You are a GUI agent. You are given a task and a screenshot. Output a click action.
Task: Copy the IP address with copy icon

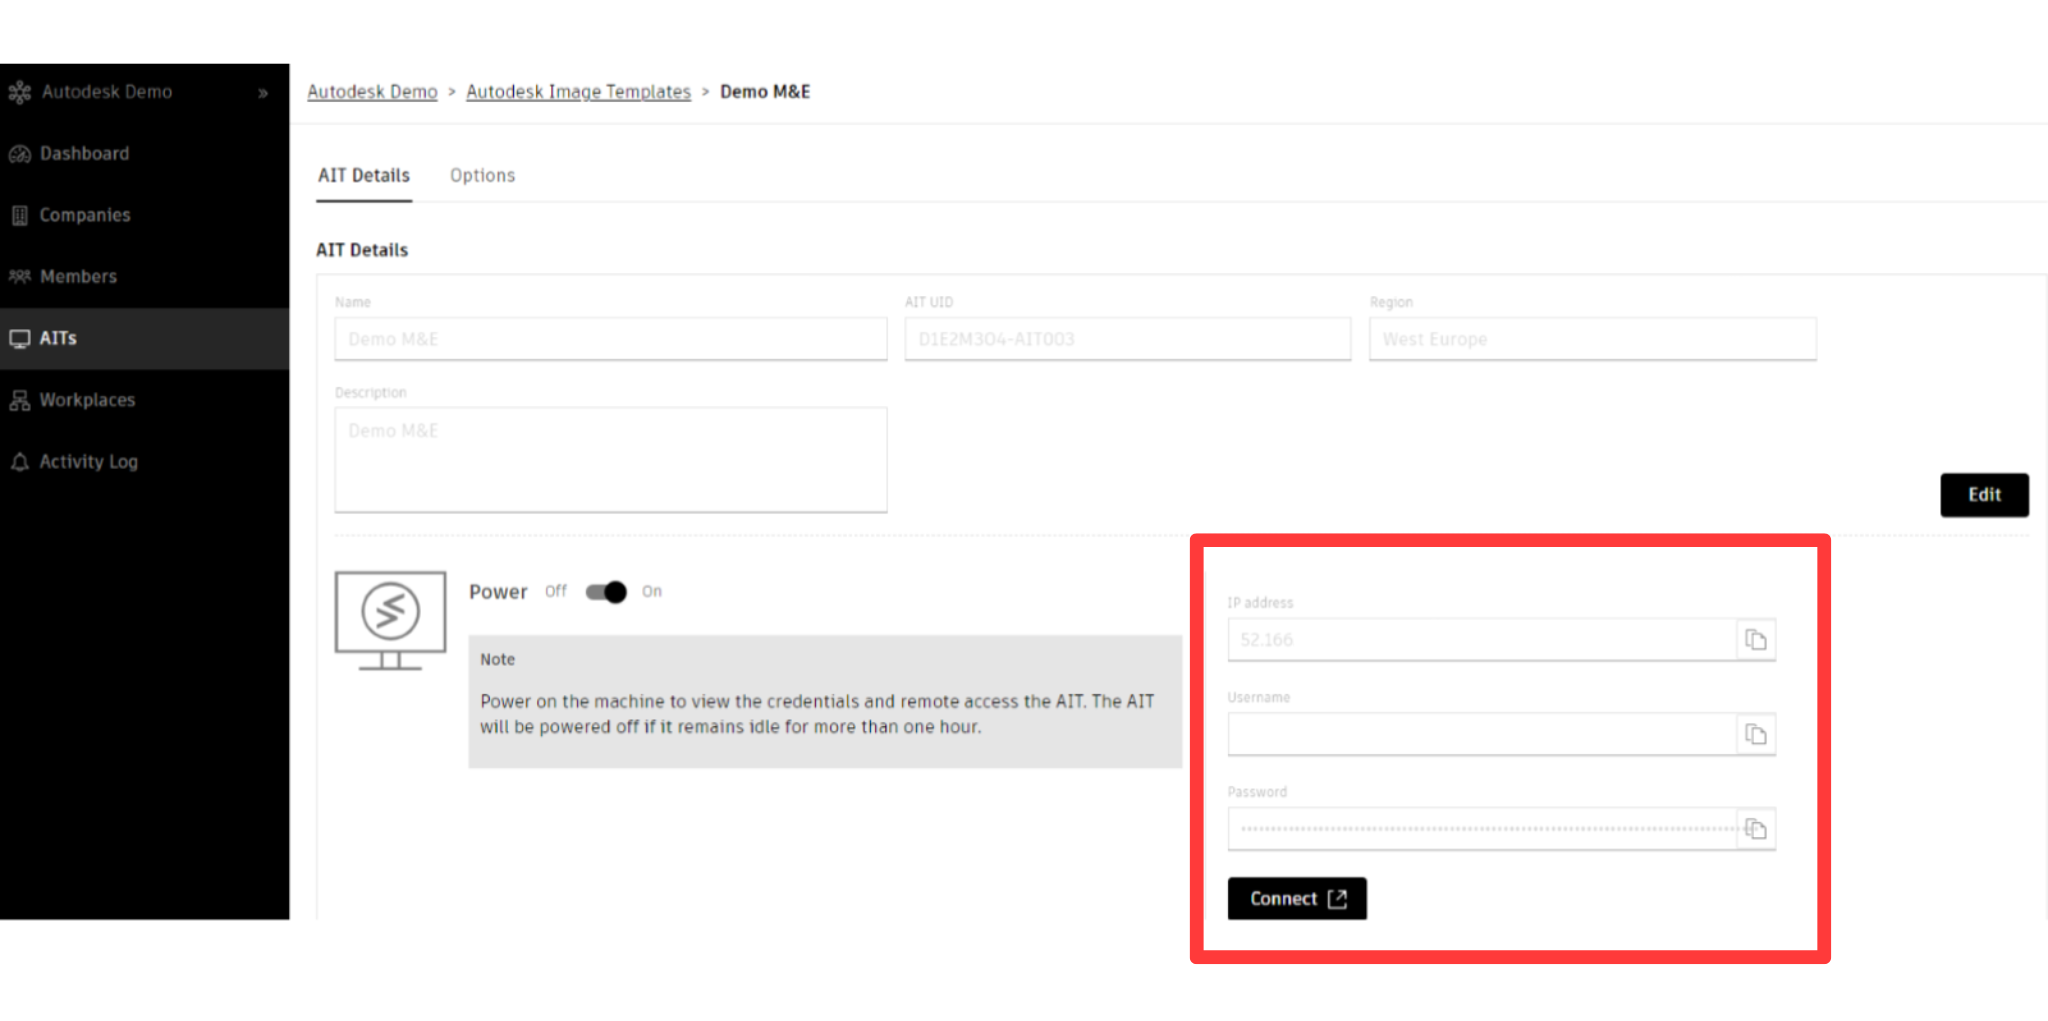pyautogui.click(x=1756, y=640)
